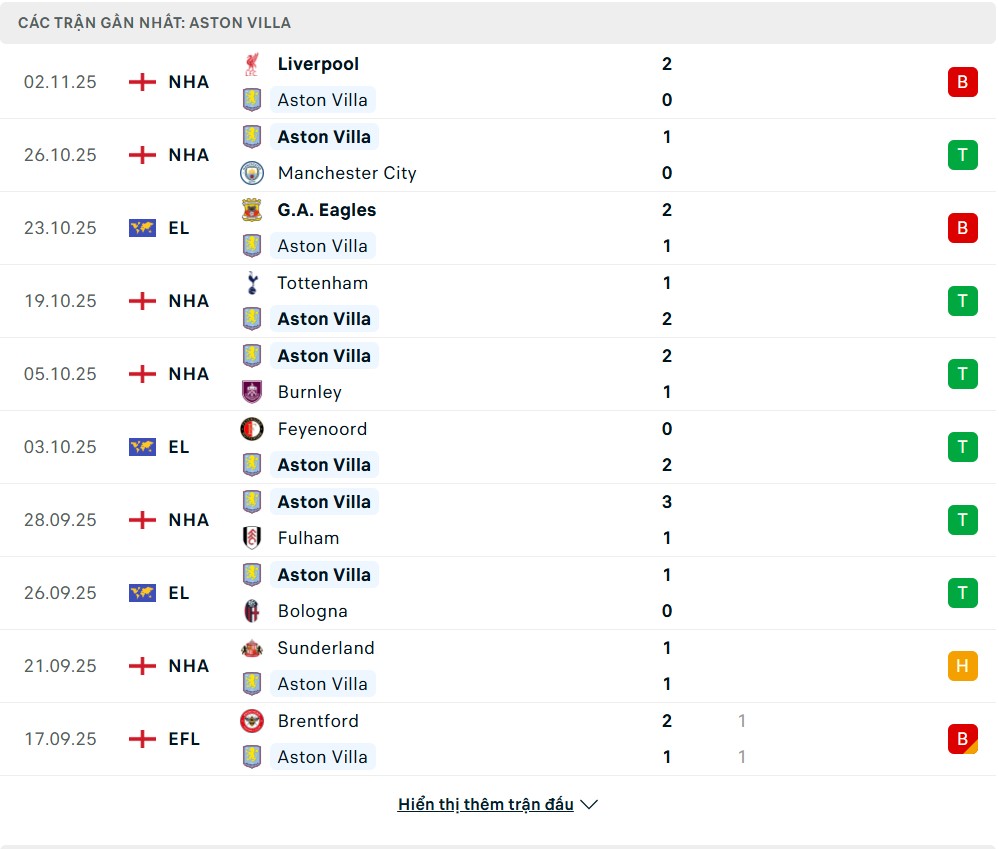Click the Burnley team crest
Image resolution: width=999 pixels, height=849 pixels.
(x=251, y=392)
